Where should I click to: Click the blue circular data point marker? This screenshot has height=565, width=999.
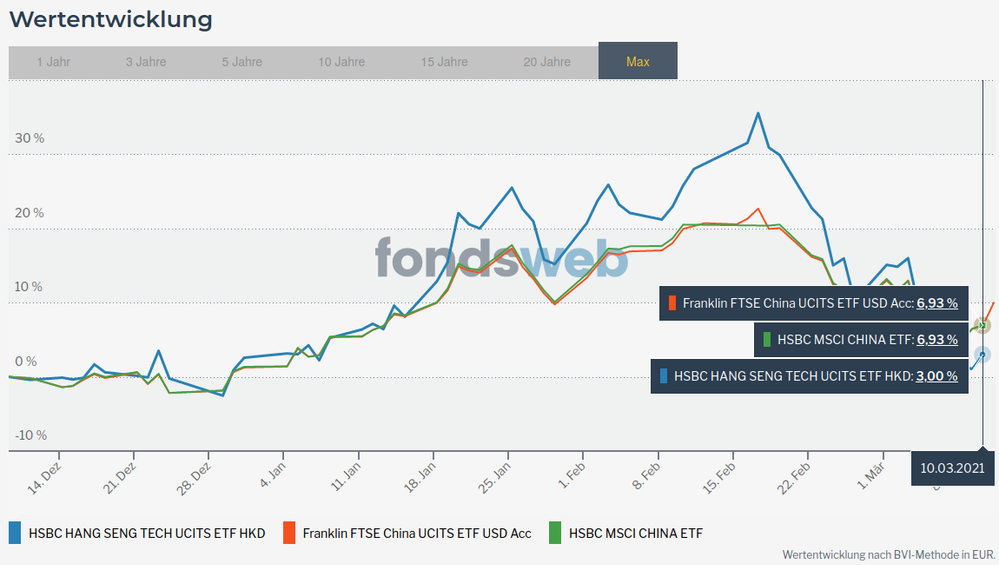983,356
